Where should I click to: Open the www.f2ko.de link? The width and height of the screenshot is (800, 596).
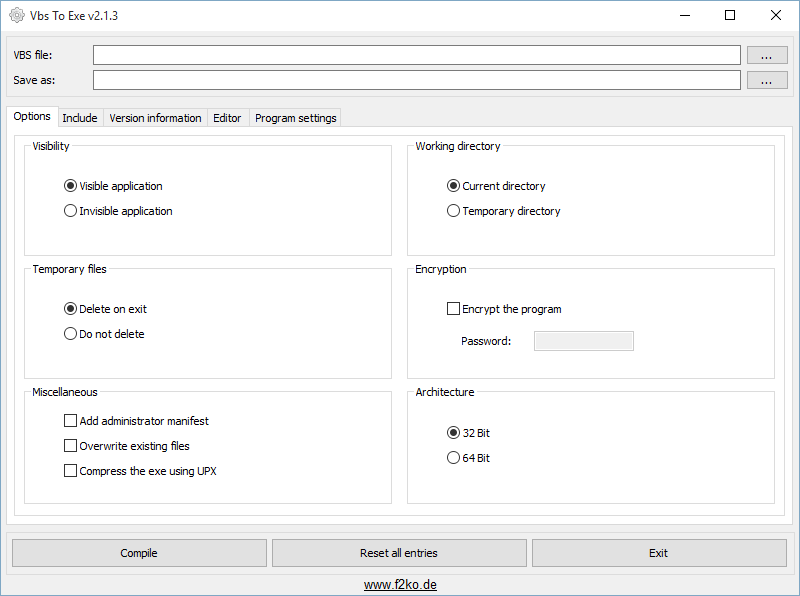[399, 584]
